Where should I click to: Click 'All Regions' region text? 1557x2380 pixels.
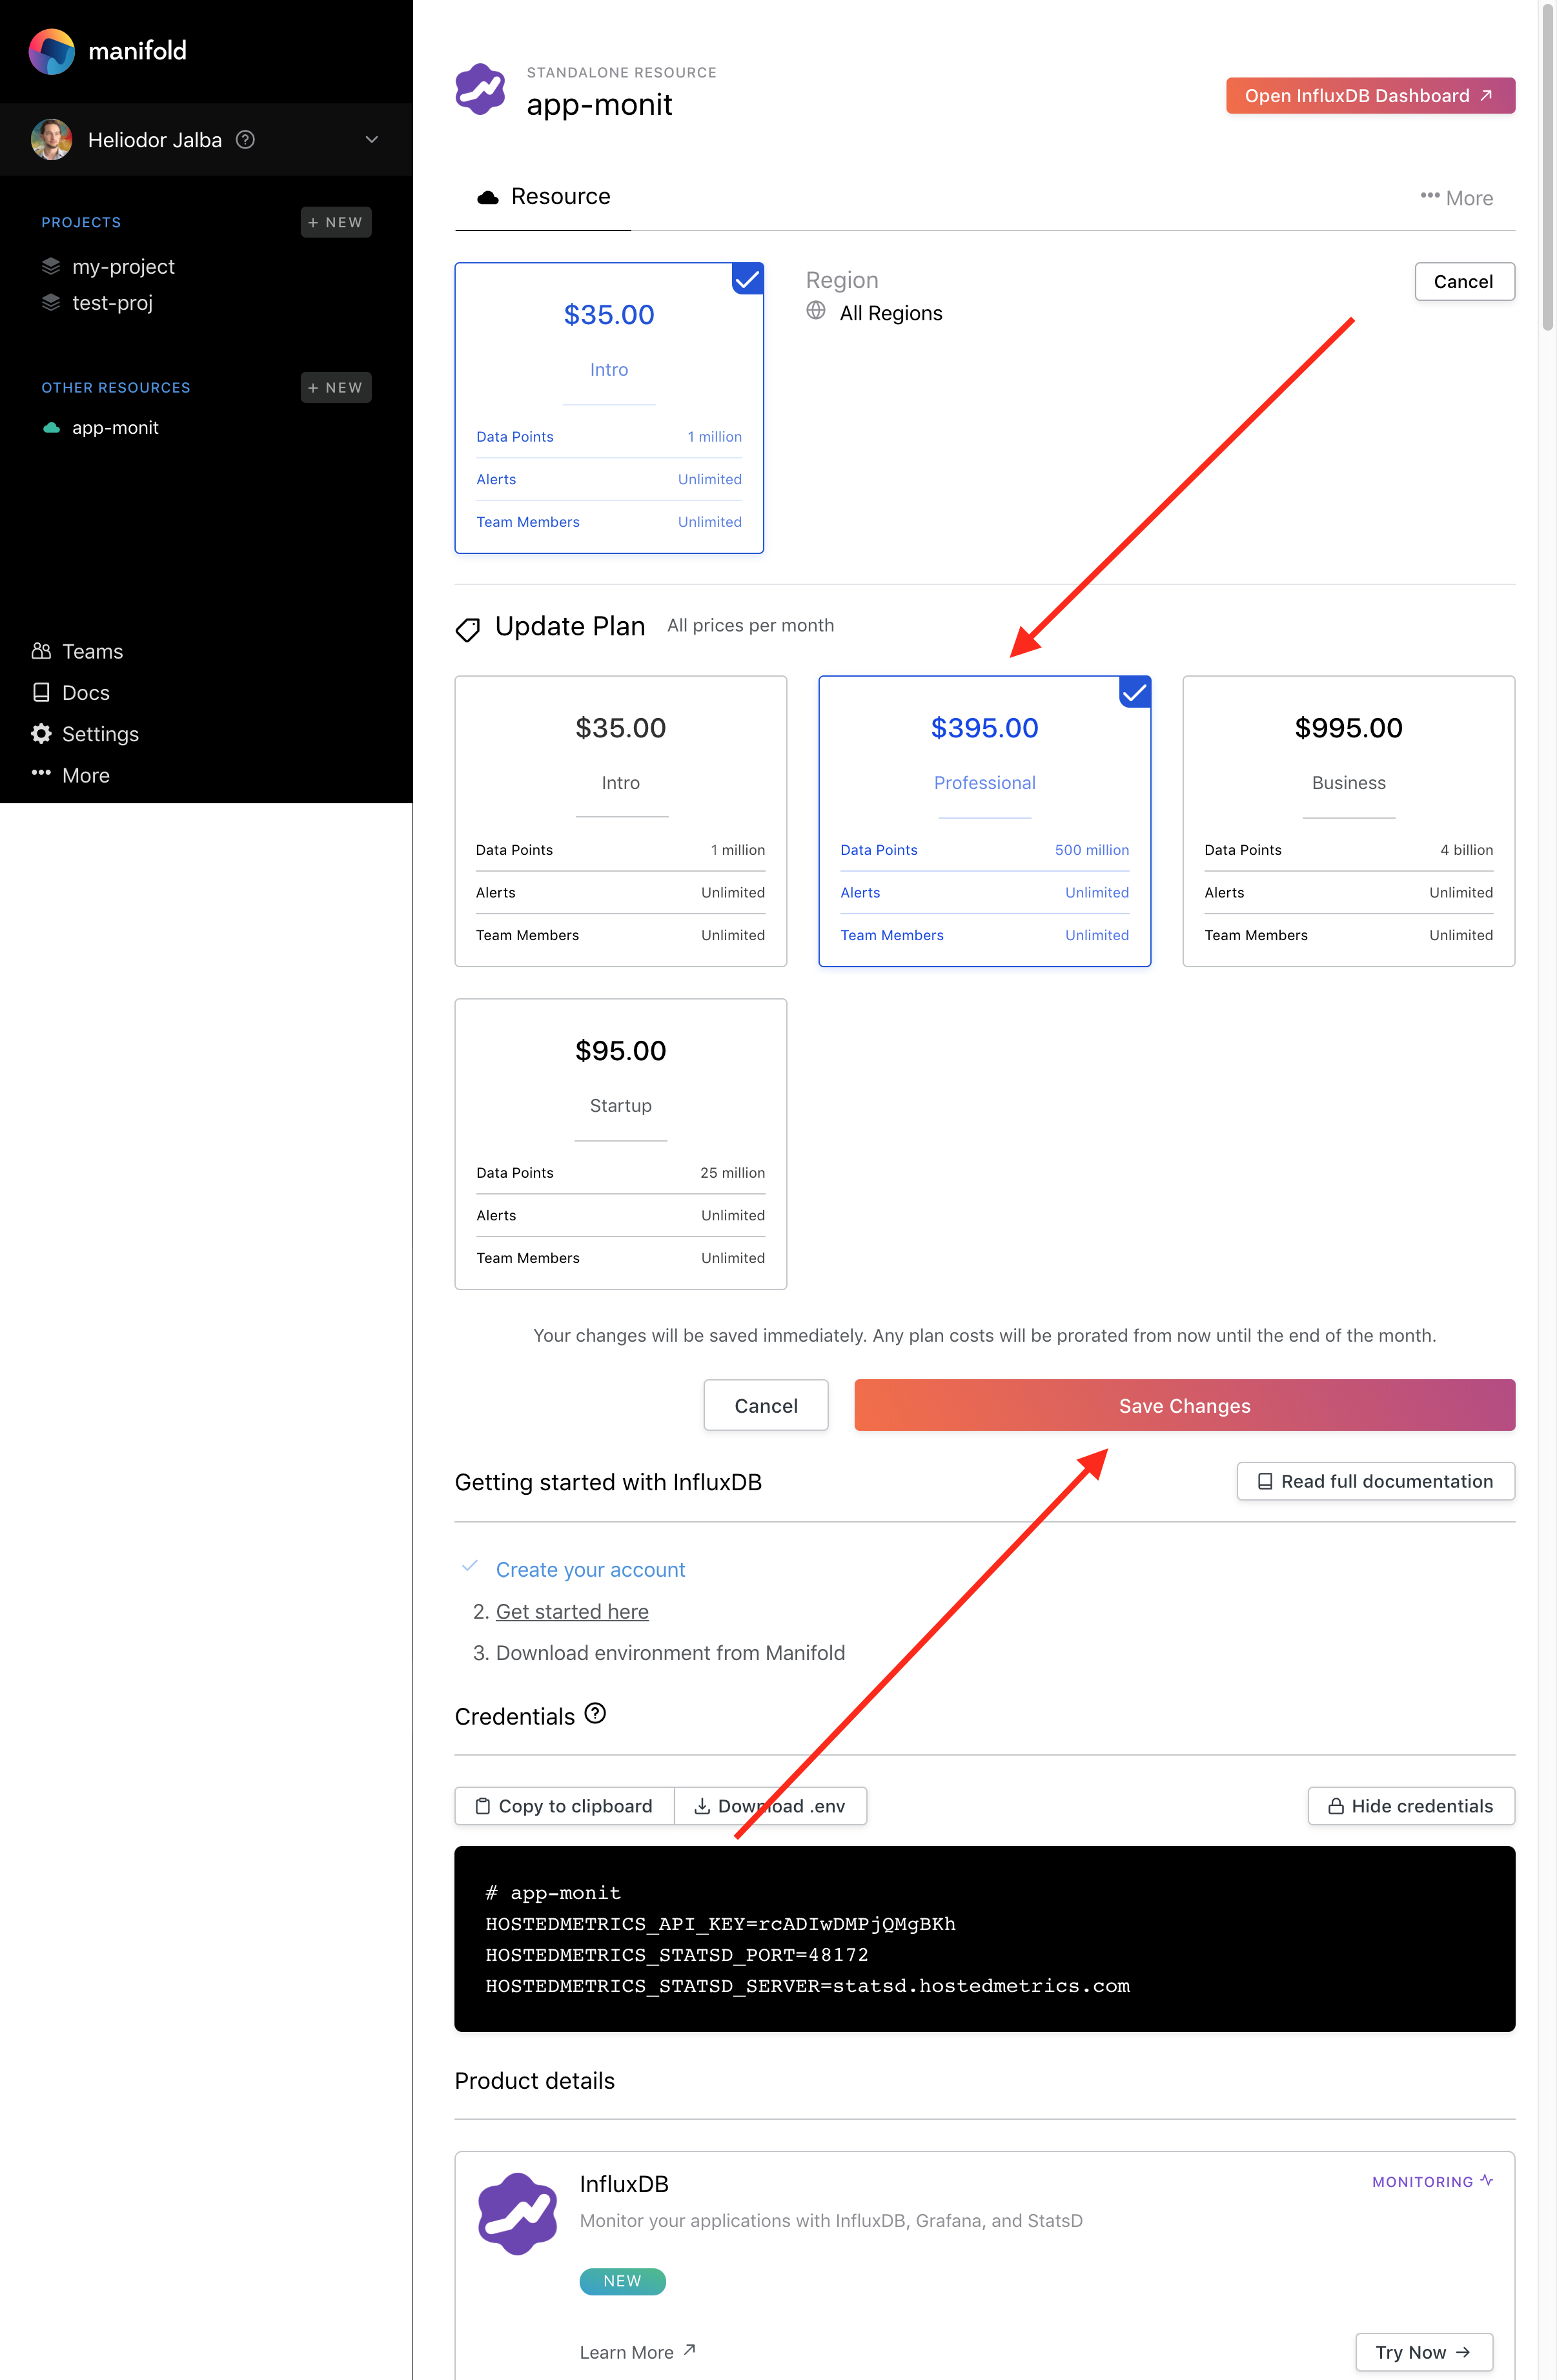coord(891,313)
